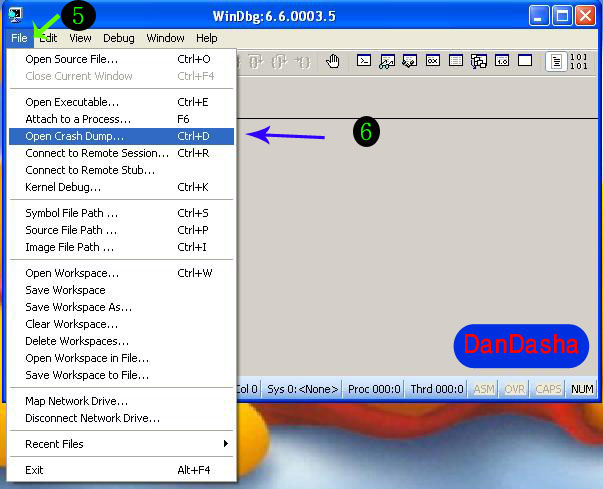Choose Open Workspace in File
This screenshot has height=489, width=603.
121,358
